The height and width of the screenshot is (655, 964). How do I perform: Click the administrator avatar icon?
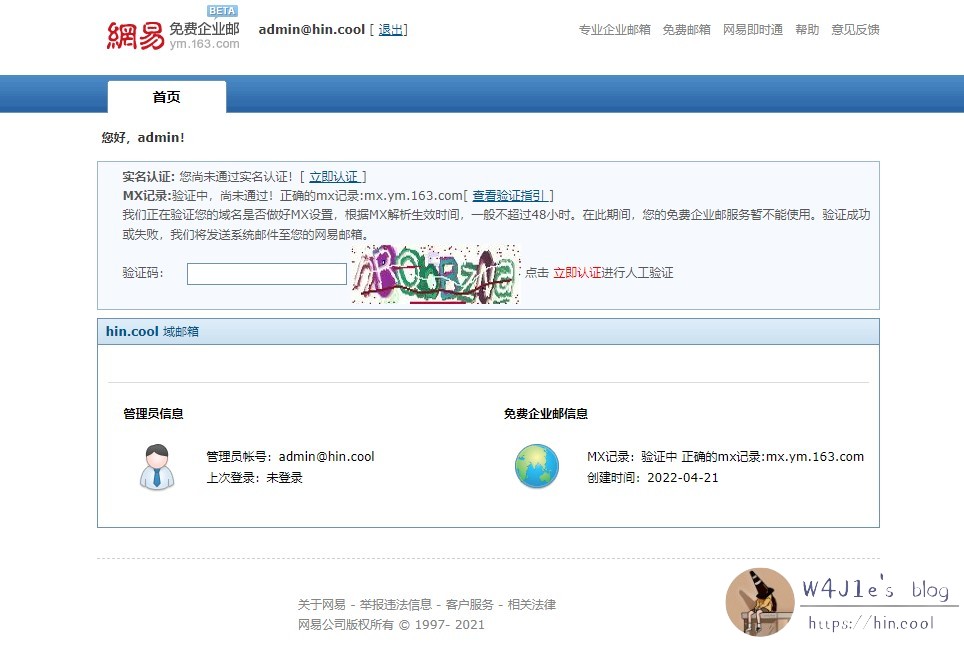point(157,467)
